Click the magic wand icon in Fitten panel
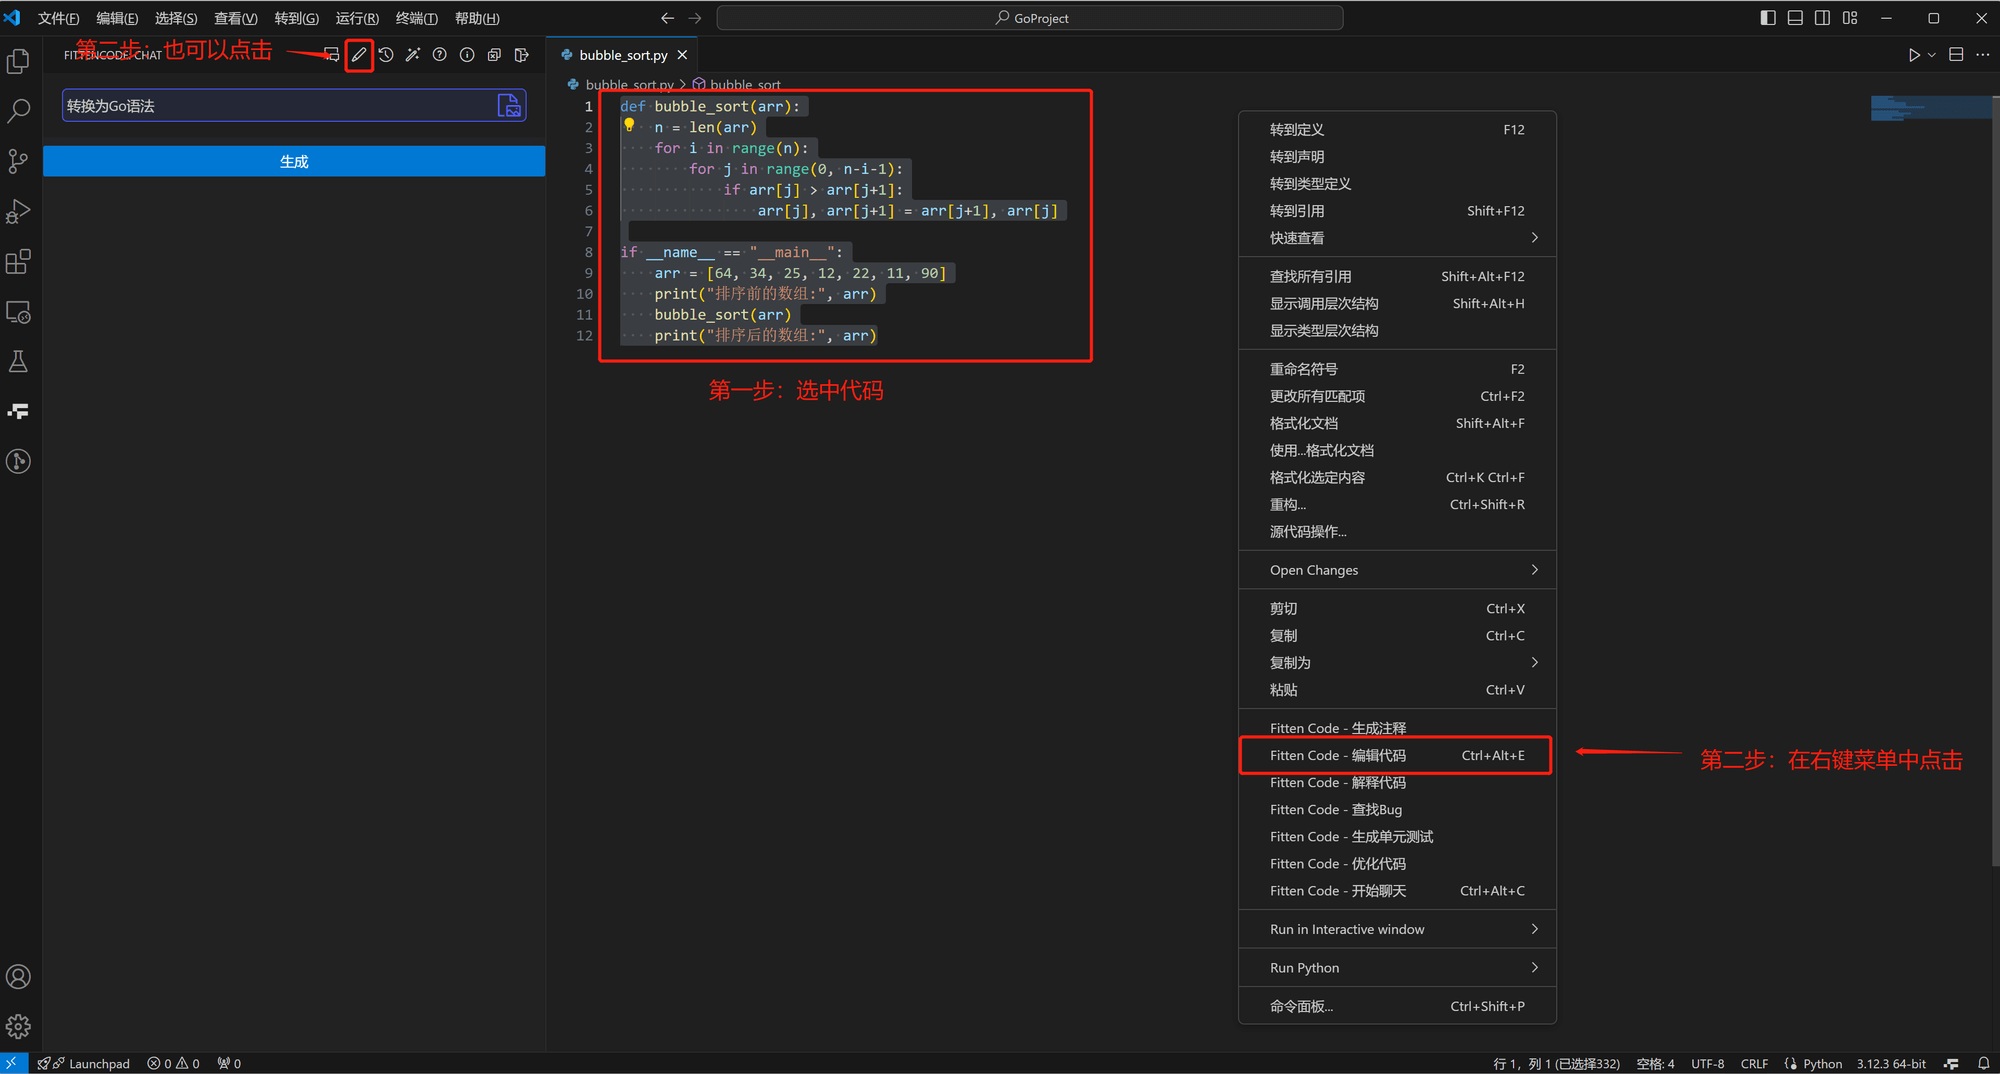The height and width of the screenshot is (1074, 2000). click(x=413, y=55)
